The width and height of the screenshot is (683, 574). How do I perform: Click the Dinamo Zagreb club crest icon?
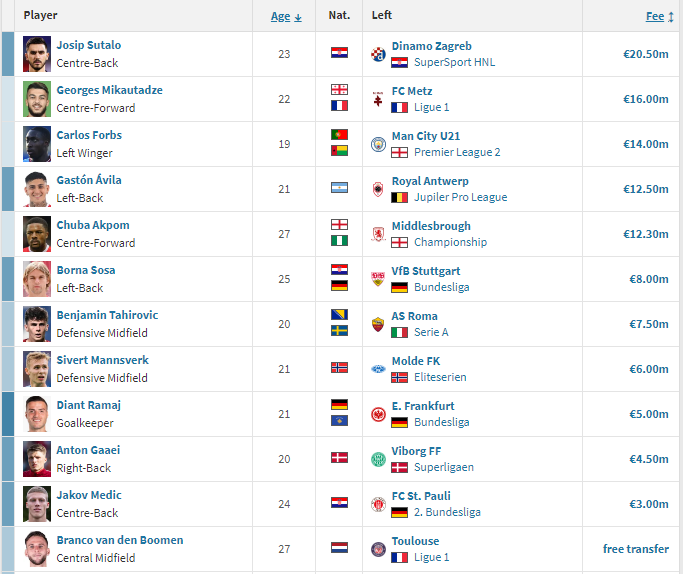coord(378,54)
